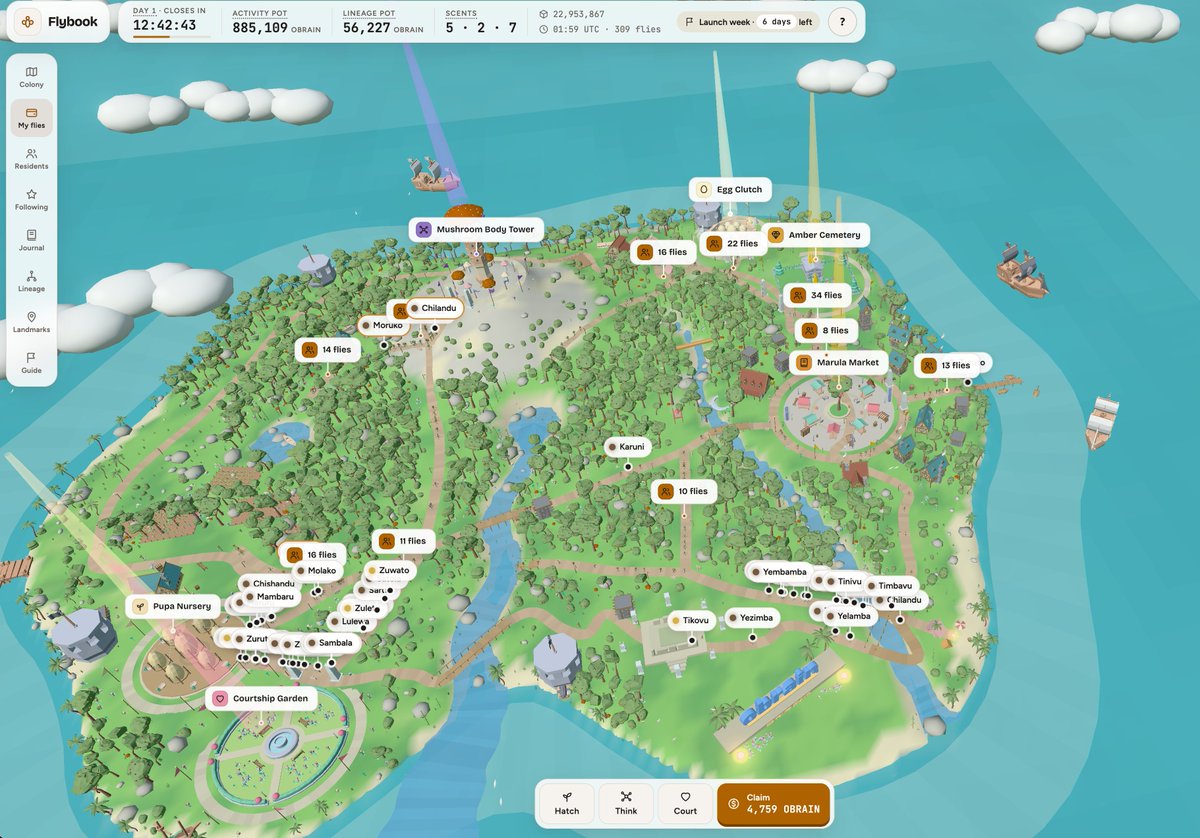The width and height of the screenshot is (1200, 838).
Task: Open the Guide flag item
Action: click(31, 363)
